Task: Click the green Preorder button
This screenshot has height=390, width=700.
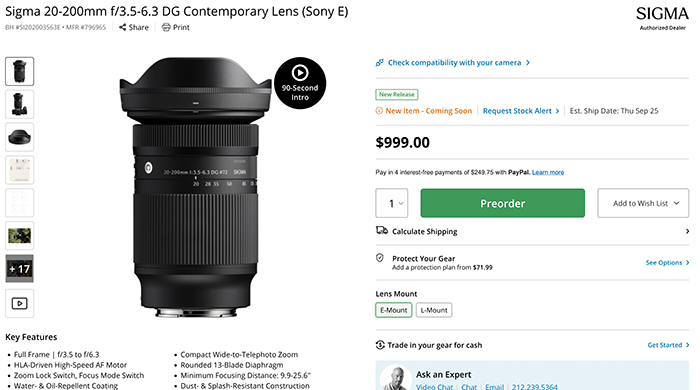Action: click(x=502, y=203)
